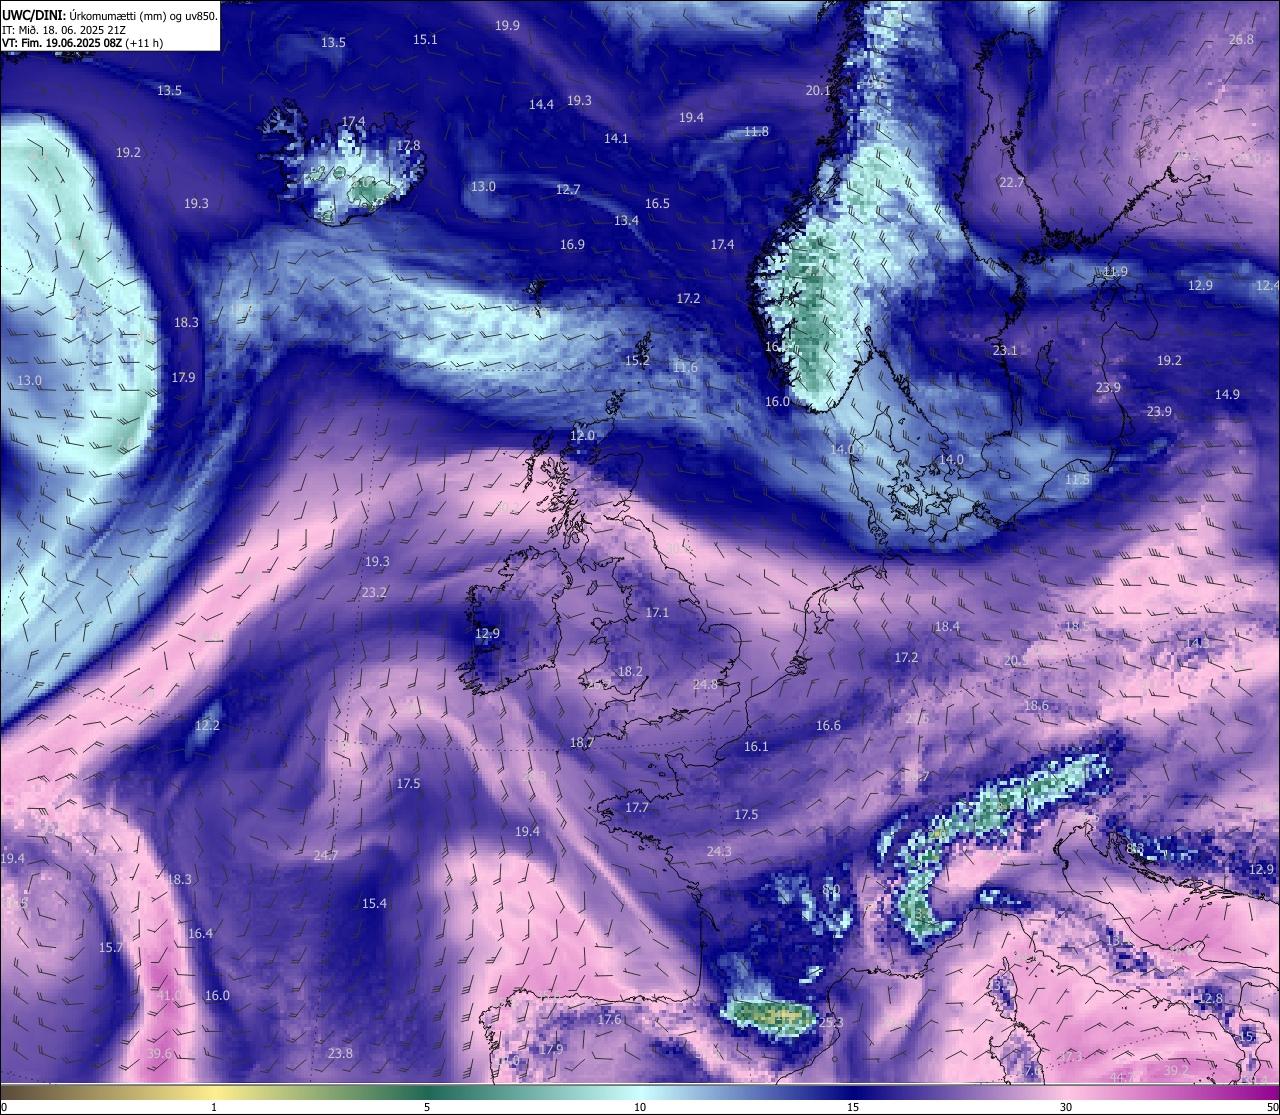
Task: Click the 18.4 value label
Action: pyautogui.click(x=947, y=626)
